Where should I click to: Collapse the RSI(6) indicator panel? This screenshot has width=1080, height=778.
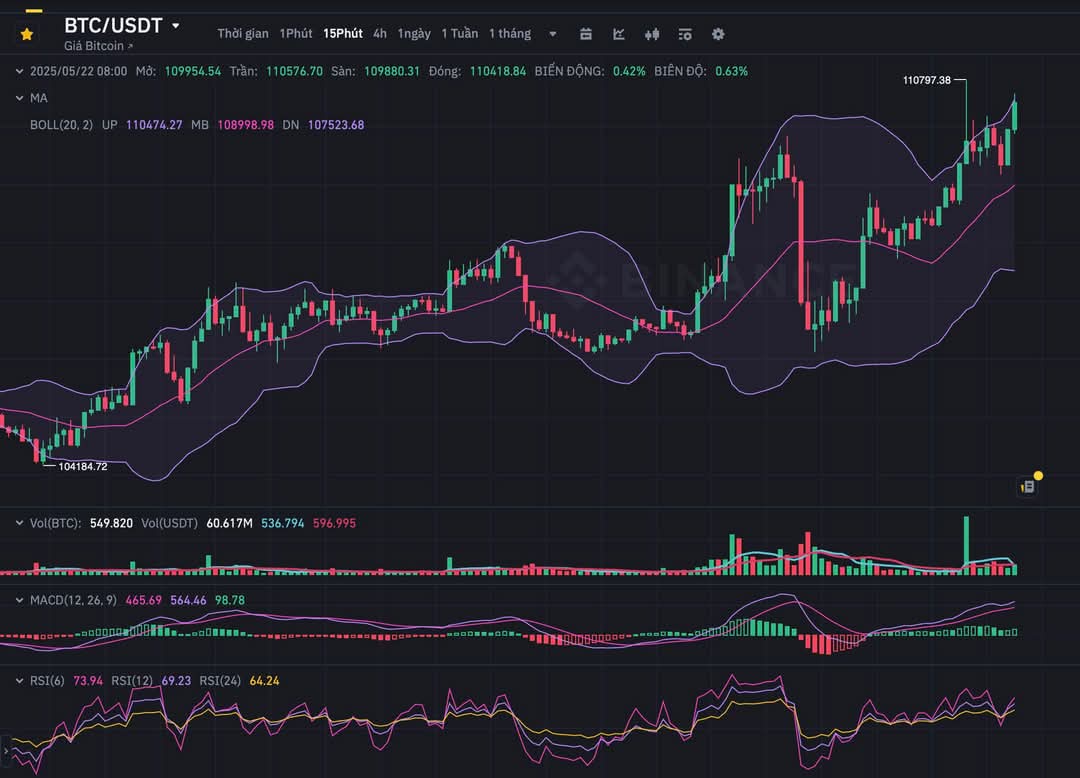[x=18, y=680]
